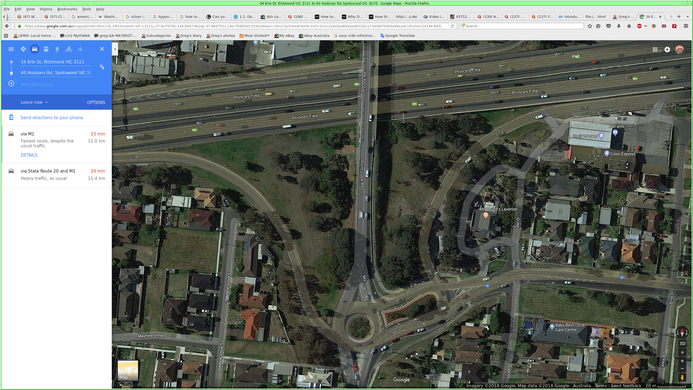Open the Bookmarks menu

[x=67, y=9]
